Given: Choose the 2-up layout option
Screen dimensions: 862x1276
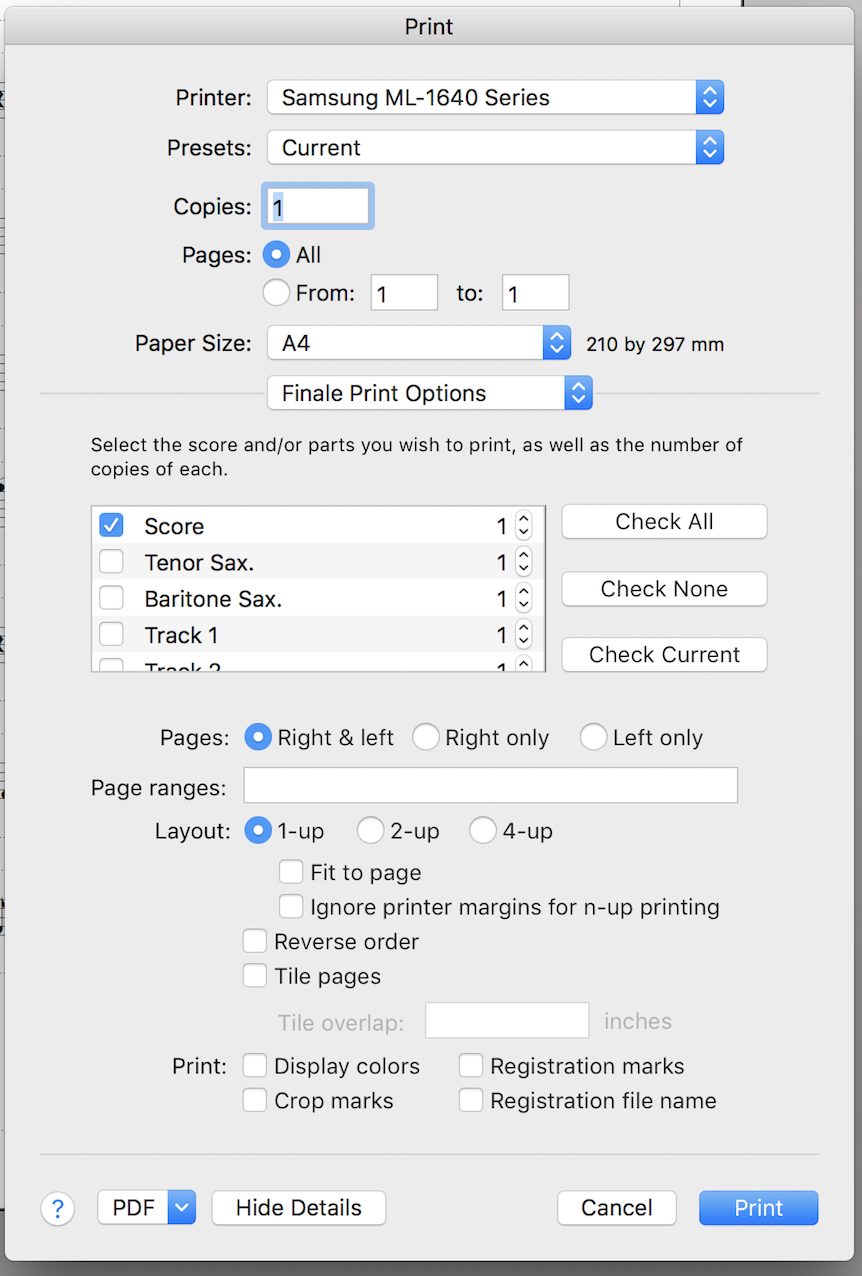Looking at the screenshot, I should click(370, 831).
